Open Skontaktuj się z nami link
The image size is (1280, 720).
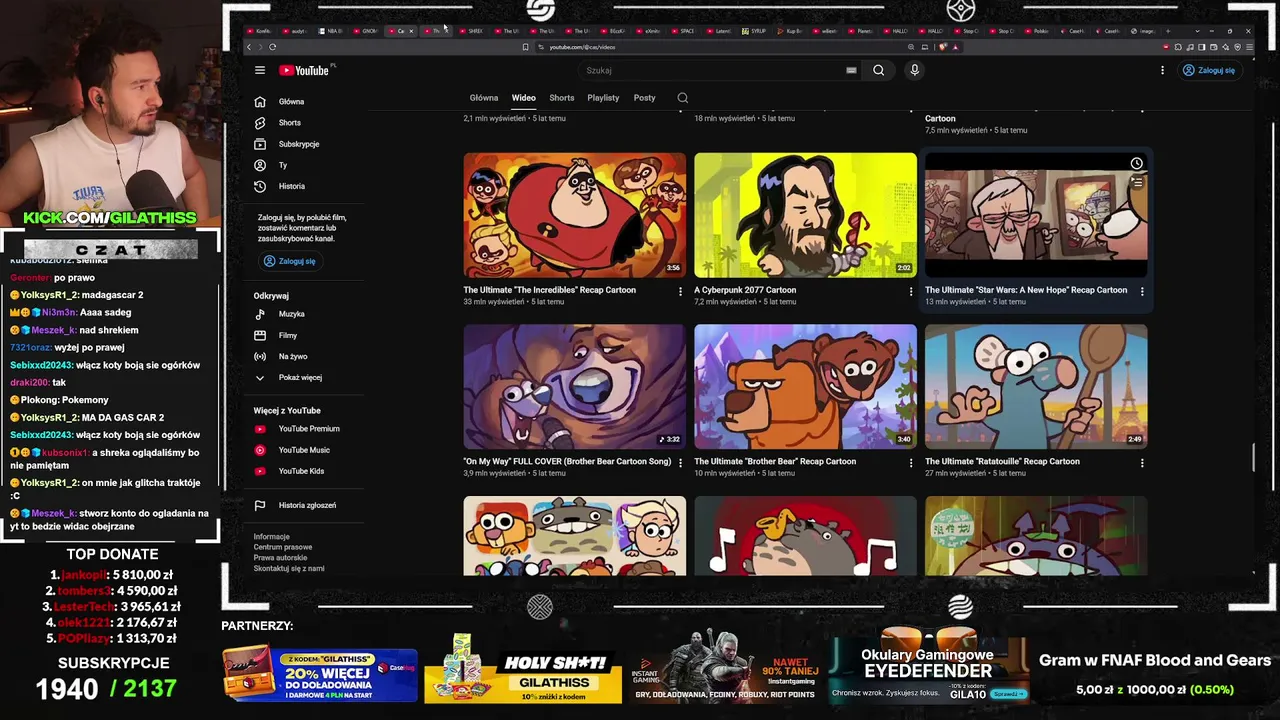[289, 569]
